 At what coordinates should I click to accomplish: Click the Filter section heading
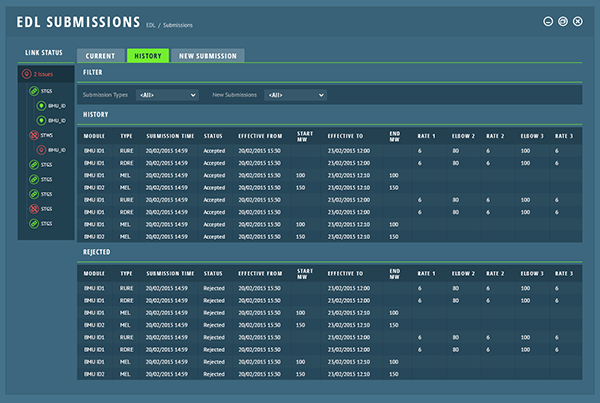(x=93, y=72)
